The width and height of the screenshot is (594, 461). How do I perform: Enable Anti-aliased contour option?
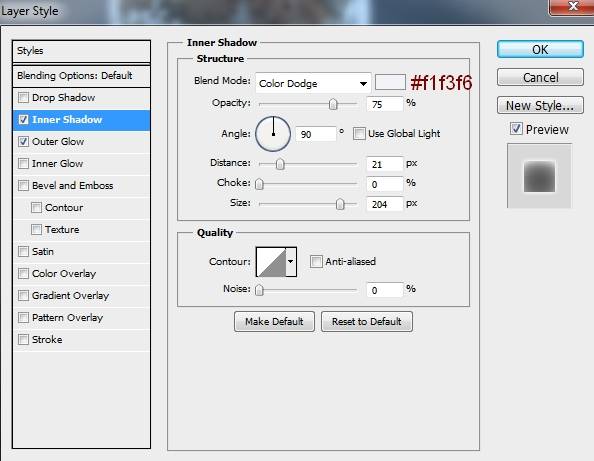tap(316, 261)
